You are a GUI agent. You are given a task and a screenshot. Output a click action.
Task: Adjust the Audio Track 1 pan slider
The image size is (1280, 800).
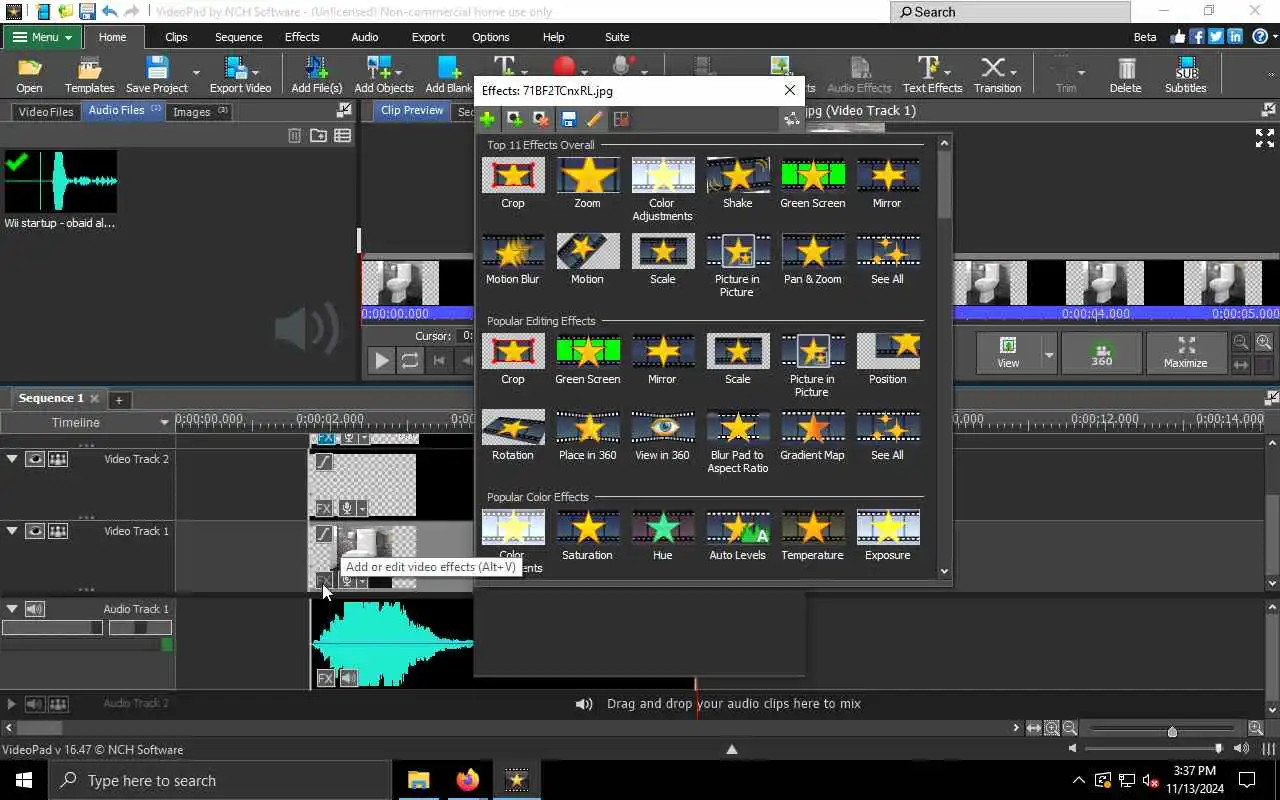coord(140,628)
